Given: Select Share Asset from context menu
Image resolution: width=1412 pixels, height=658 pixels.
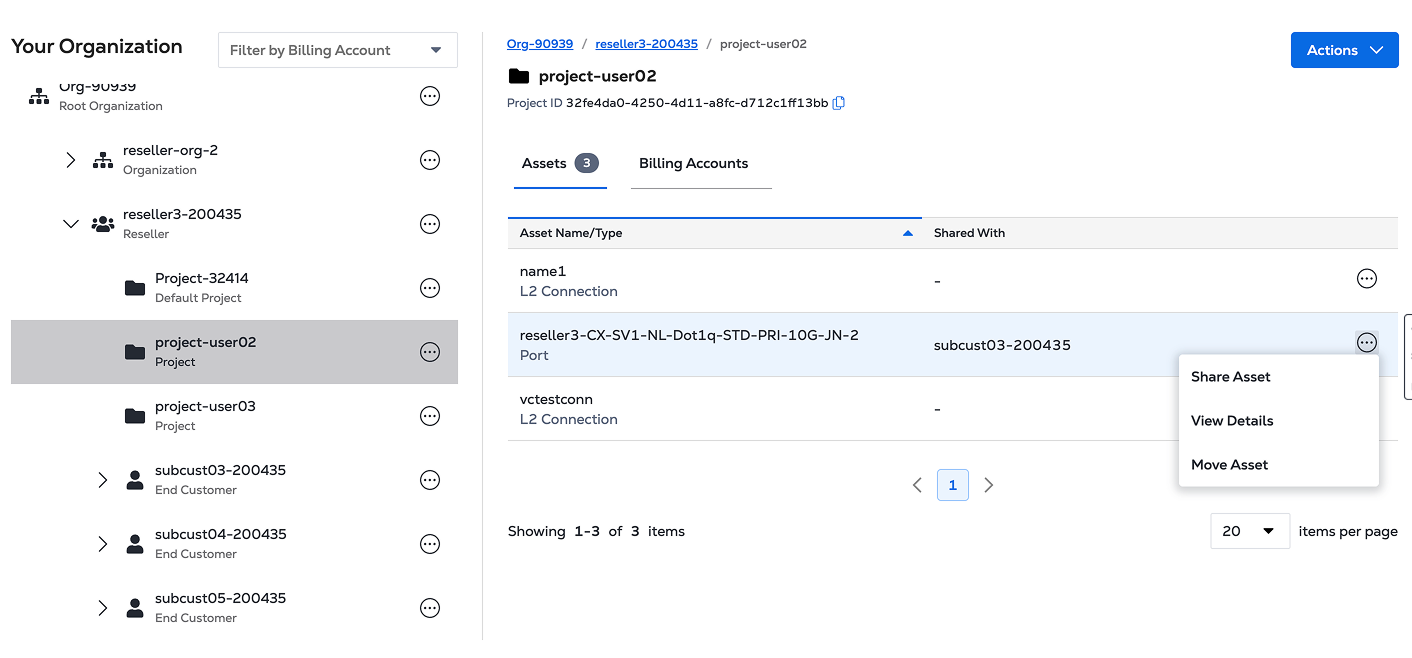Looking at the screenshot, I should point(1230,377).
